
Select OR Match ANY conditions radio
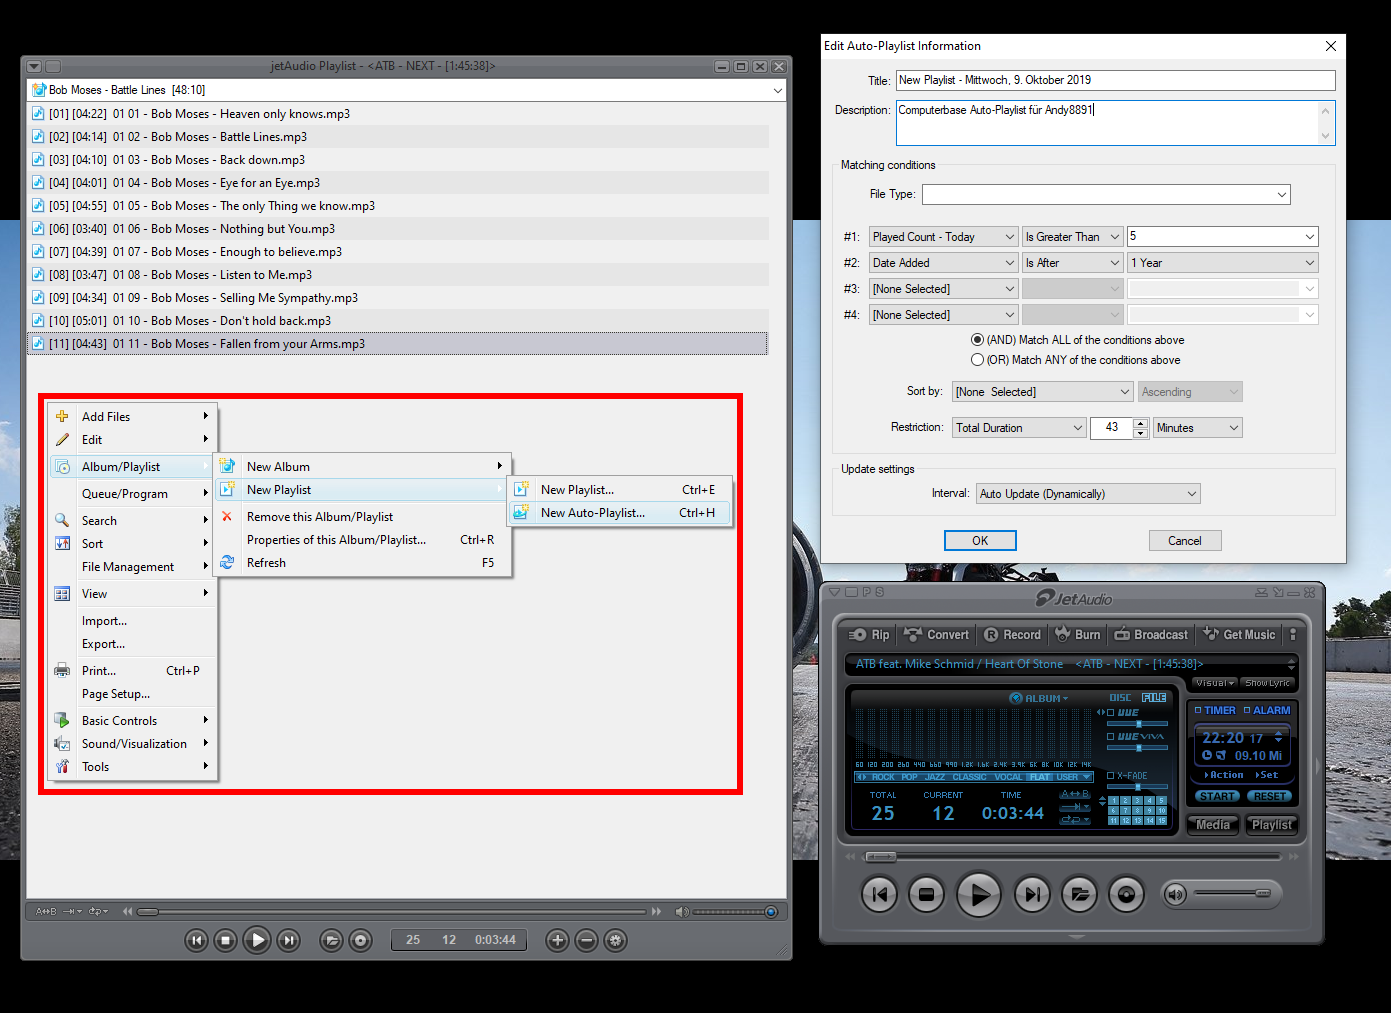click(x=977, y=360)
